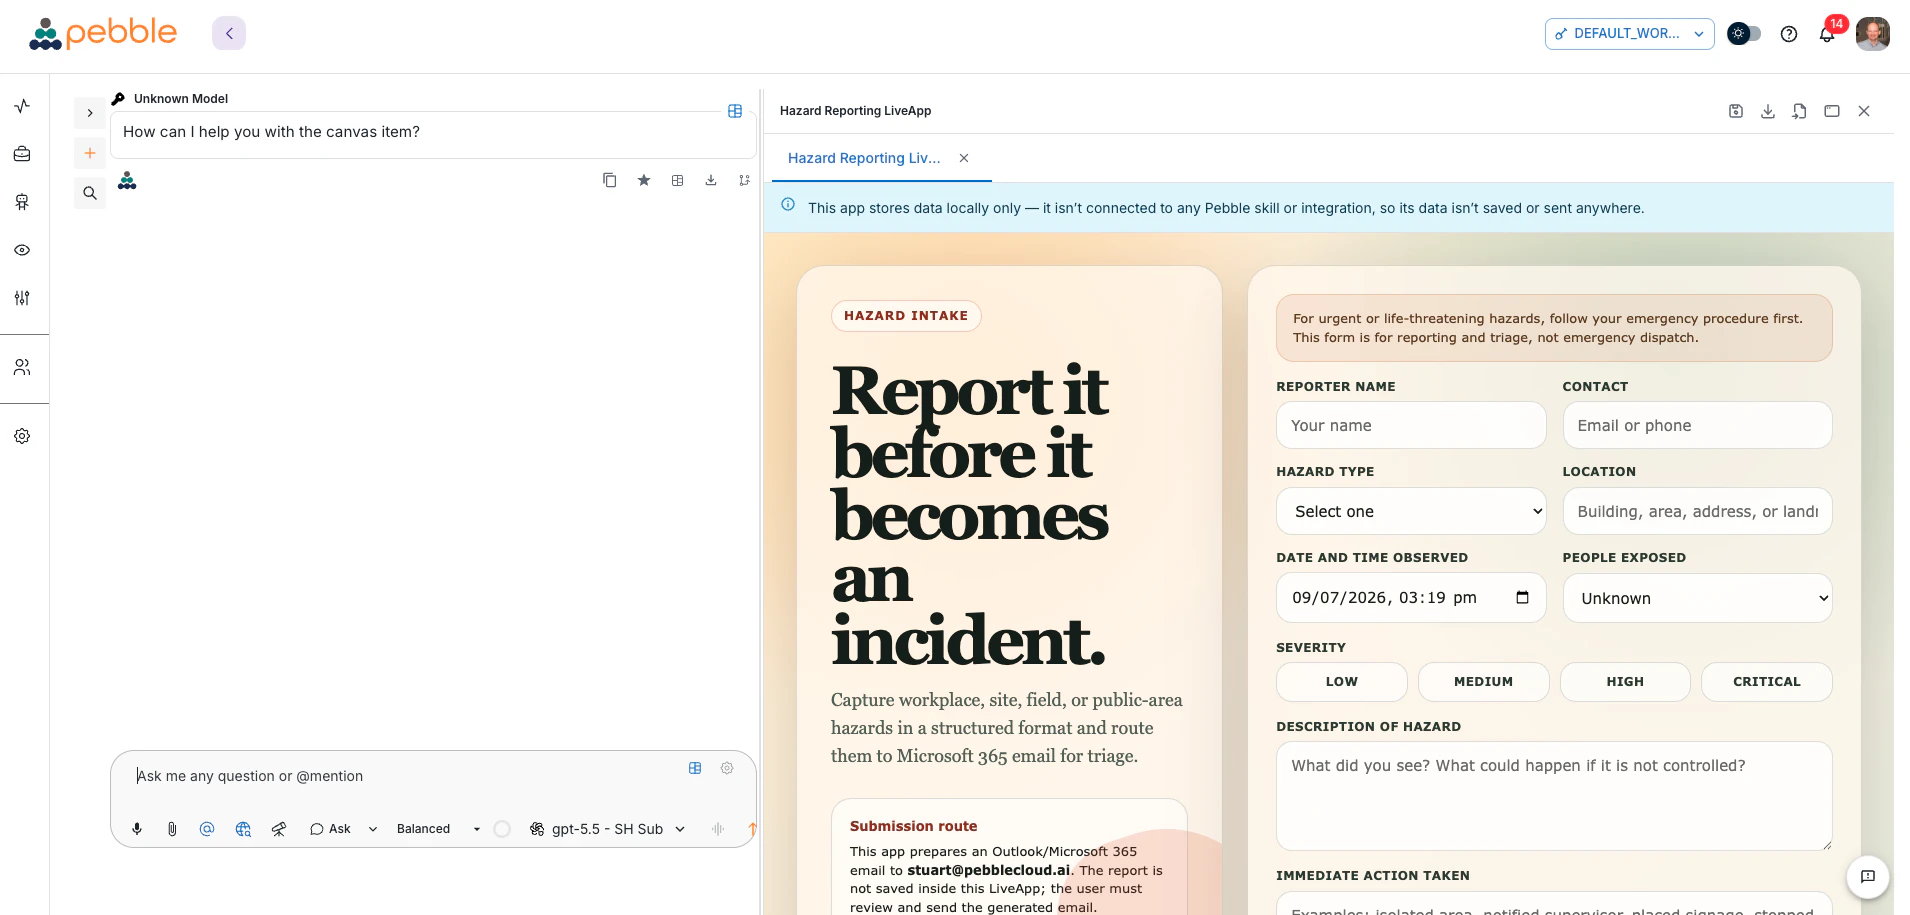Open the briefcase sidebar icon
This screenshot has height=915, width=1910.
(22, 154)
